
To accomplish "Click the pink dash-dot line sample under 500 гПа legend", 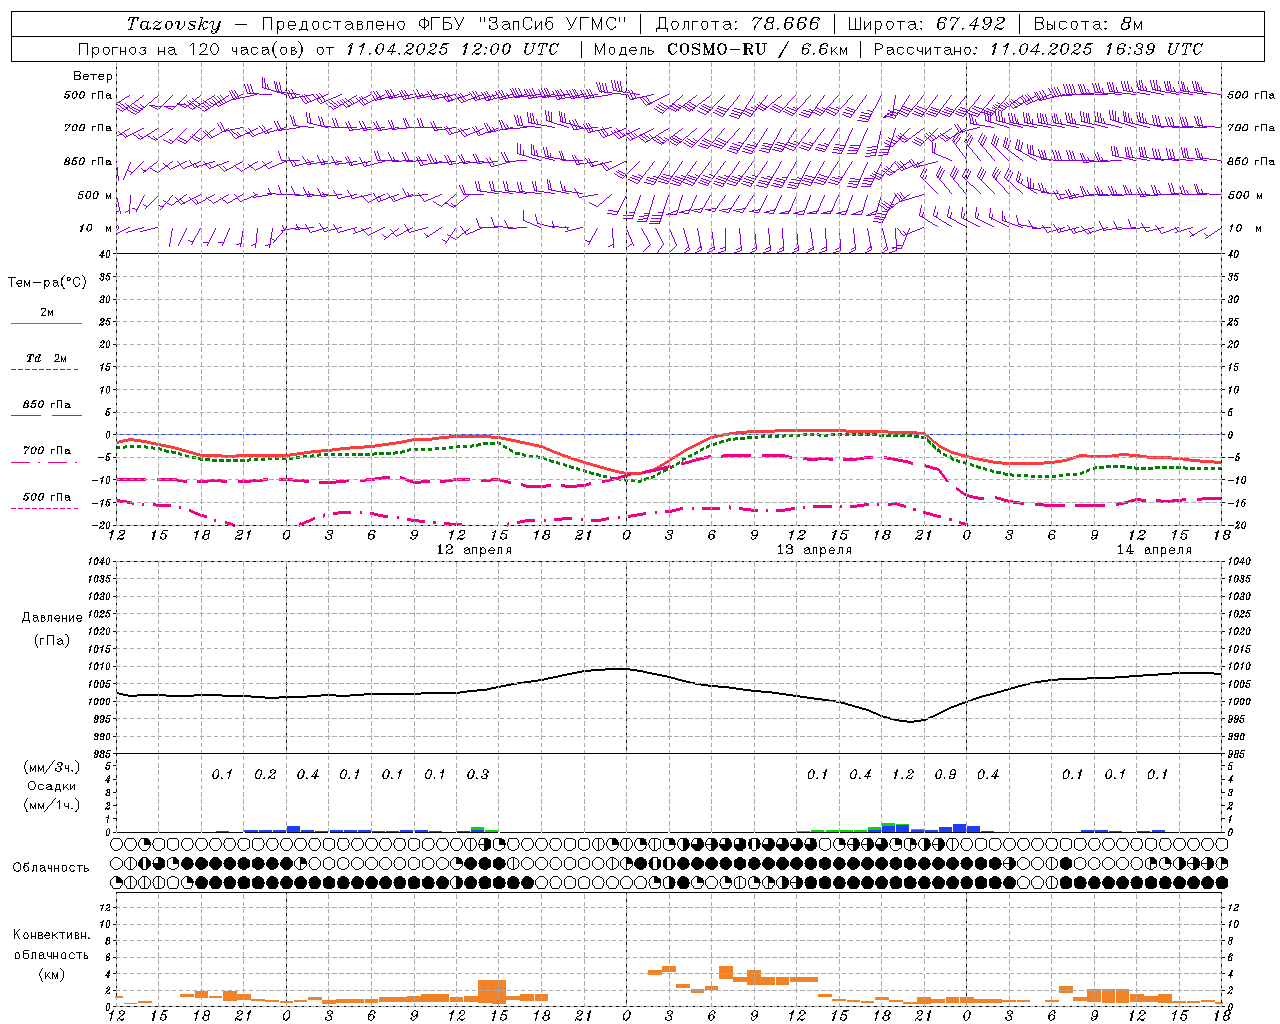I will [x=44, y=509].
